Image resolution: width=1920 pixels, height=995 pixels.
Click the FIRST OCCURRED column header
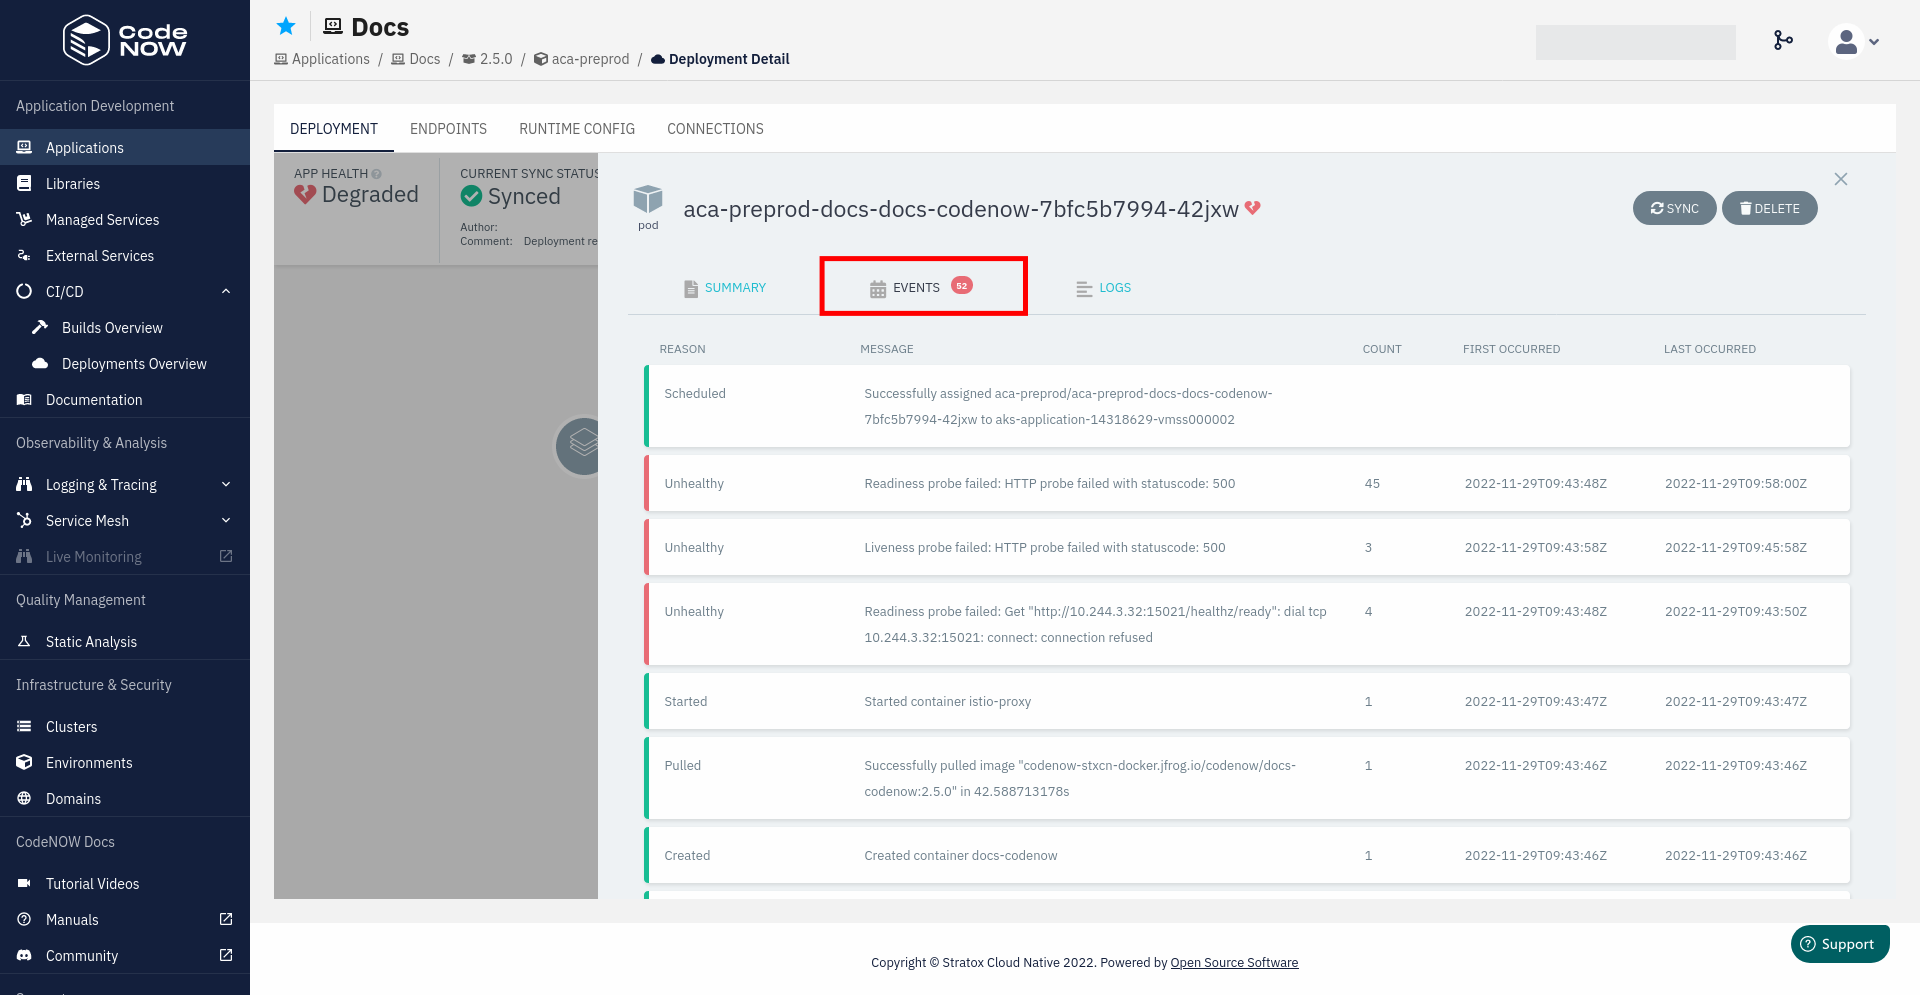point(1511,349)
